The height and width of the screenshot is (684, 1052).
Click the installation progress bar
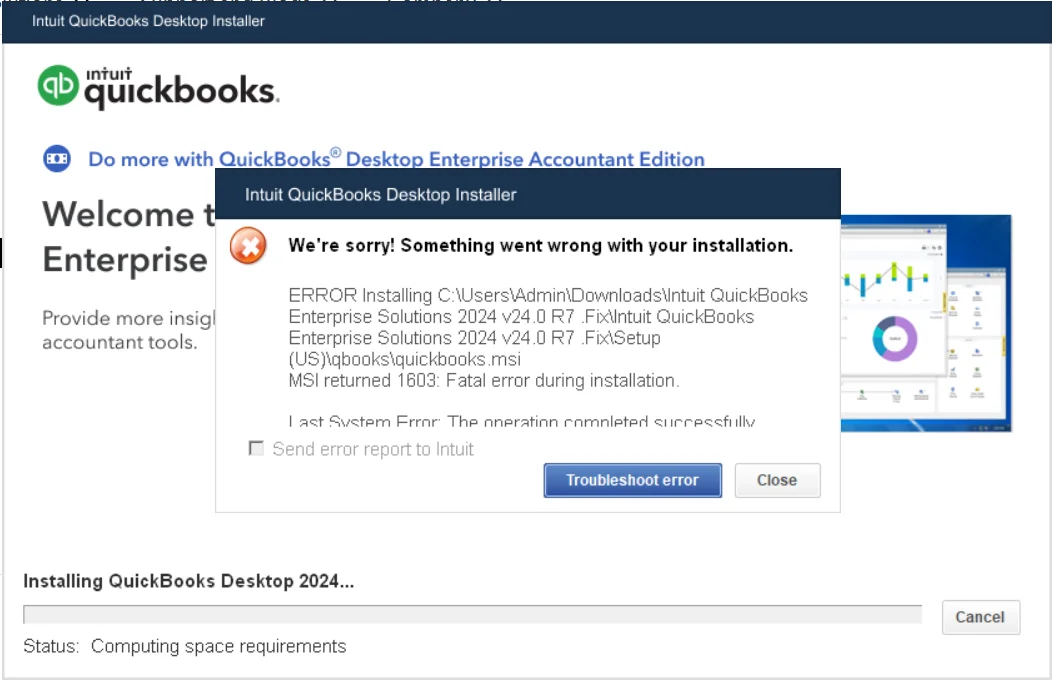(x=472, y=614)
